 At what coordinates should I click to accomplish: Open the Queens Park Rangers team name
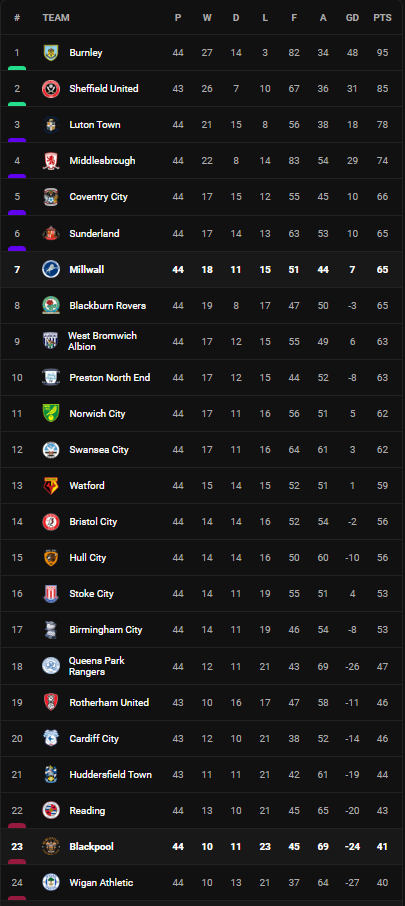[x=96, y=666]
